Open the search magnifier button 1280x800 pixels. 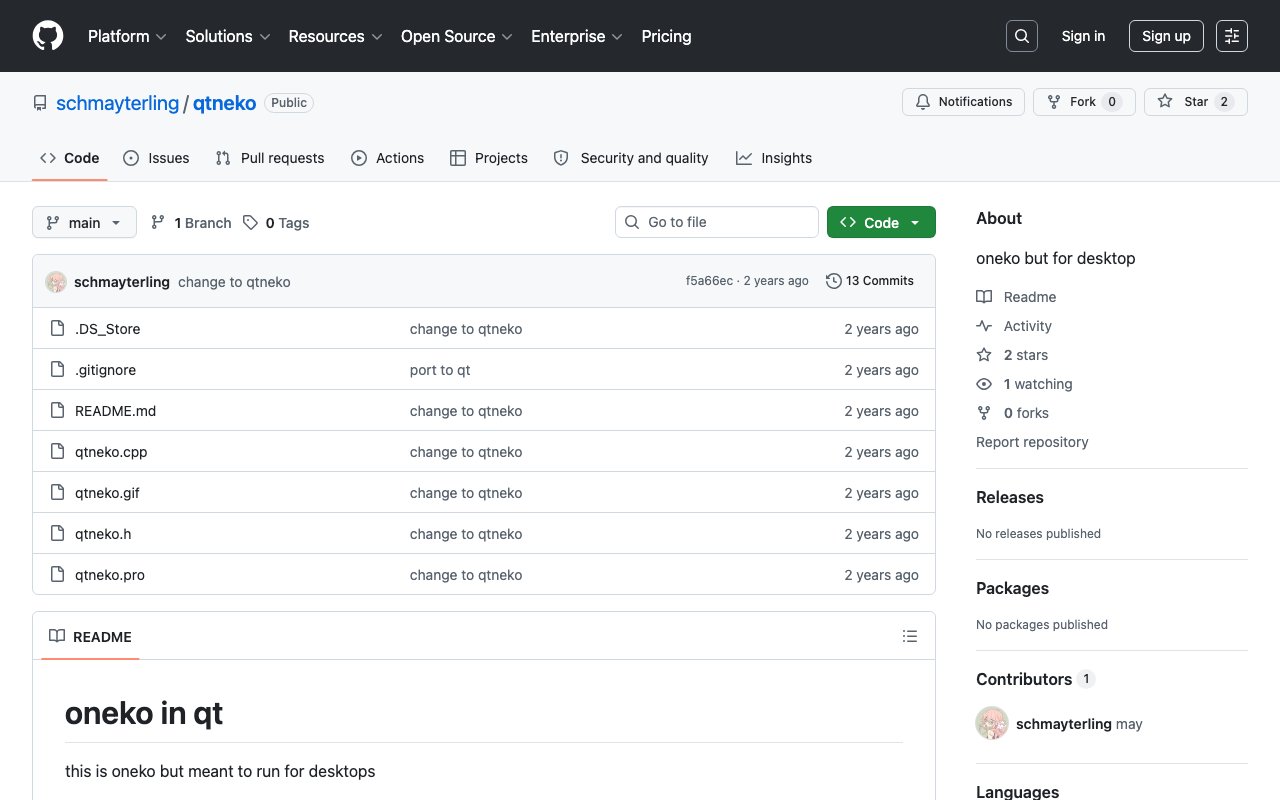click(1022, 36)
